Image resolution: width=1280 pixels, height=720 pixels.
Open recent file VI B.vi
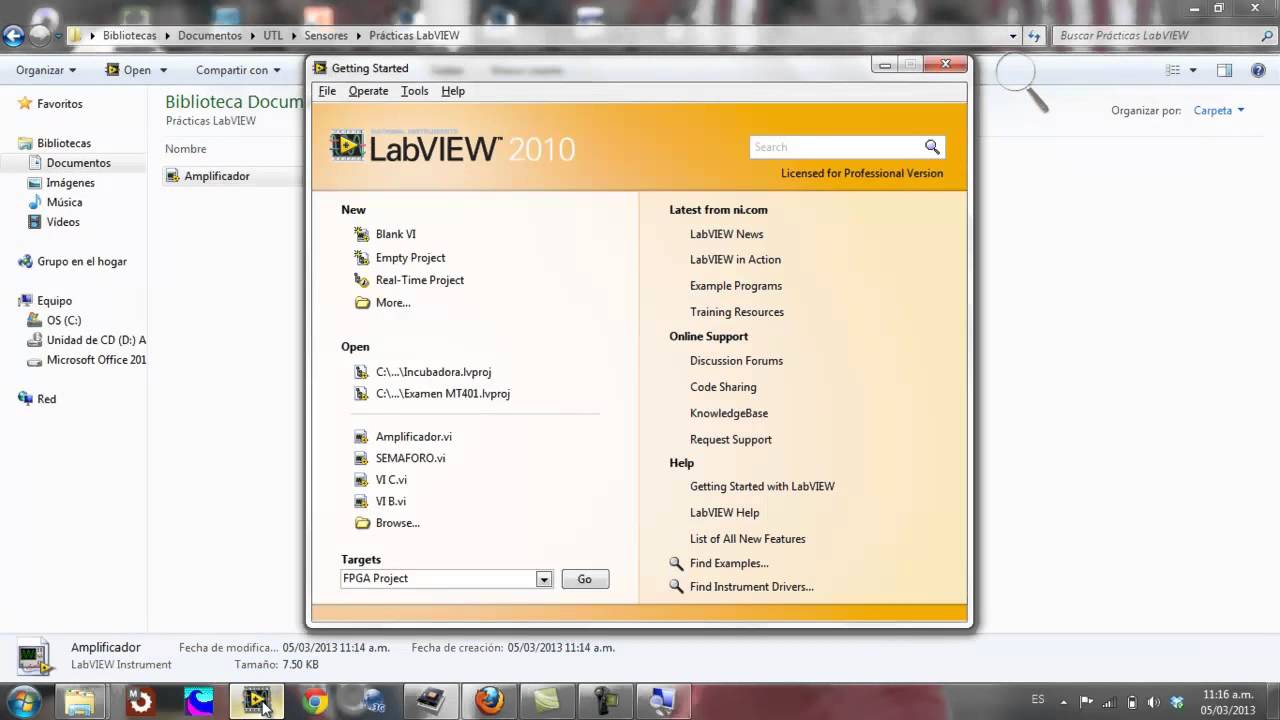(390, 501)
